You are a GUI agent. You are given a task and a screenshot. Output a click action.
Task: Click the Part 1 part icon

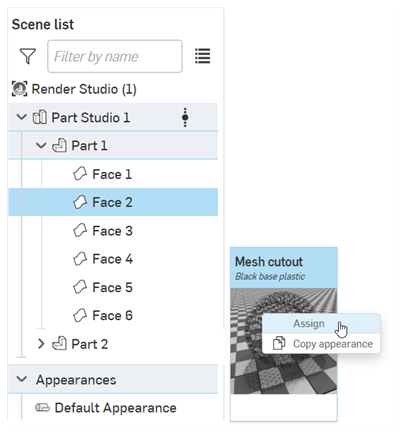tap(60, 146)
